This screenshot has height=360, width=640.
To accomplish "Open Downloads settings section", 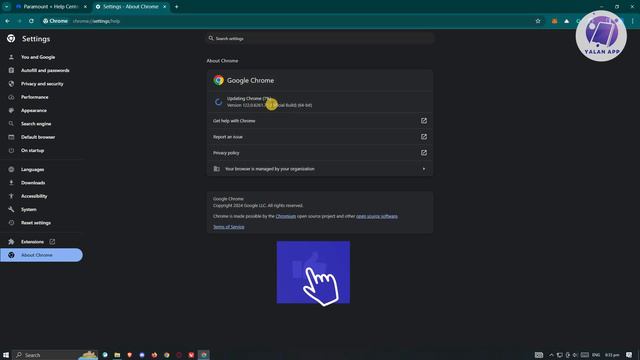I will coord(33,183).
